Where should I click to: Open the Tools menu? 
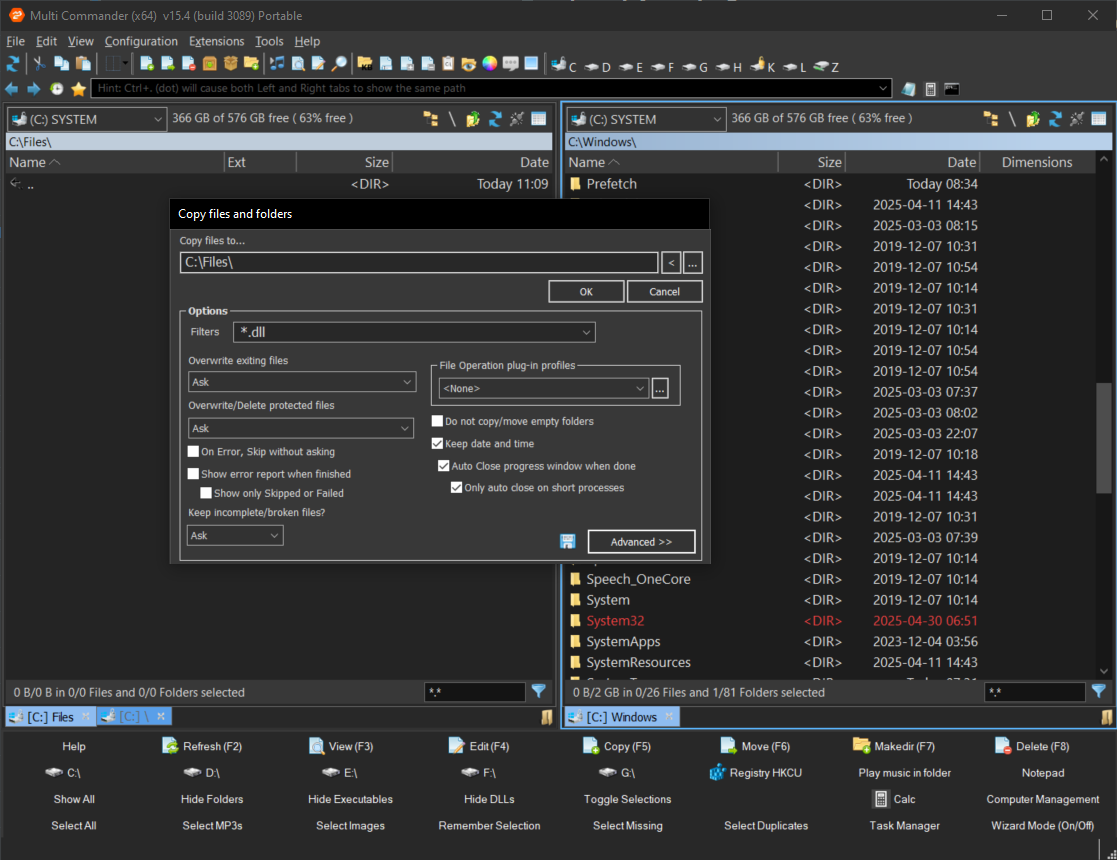pyautogui.click(x=269, y=41)
